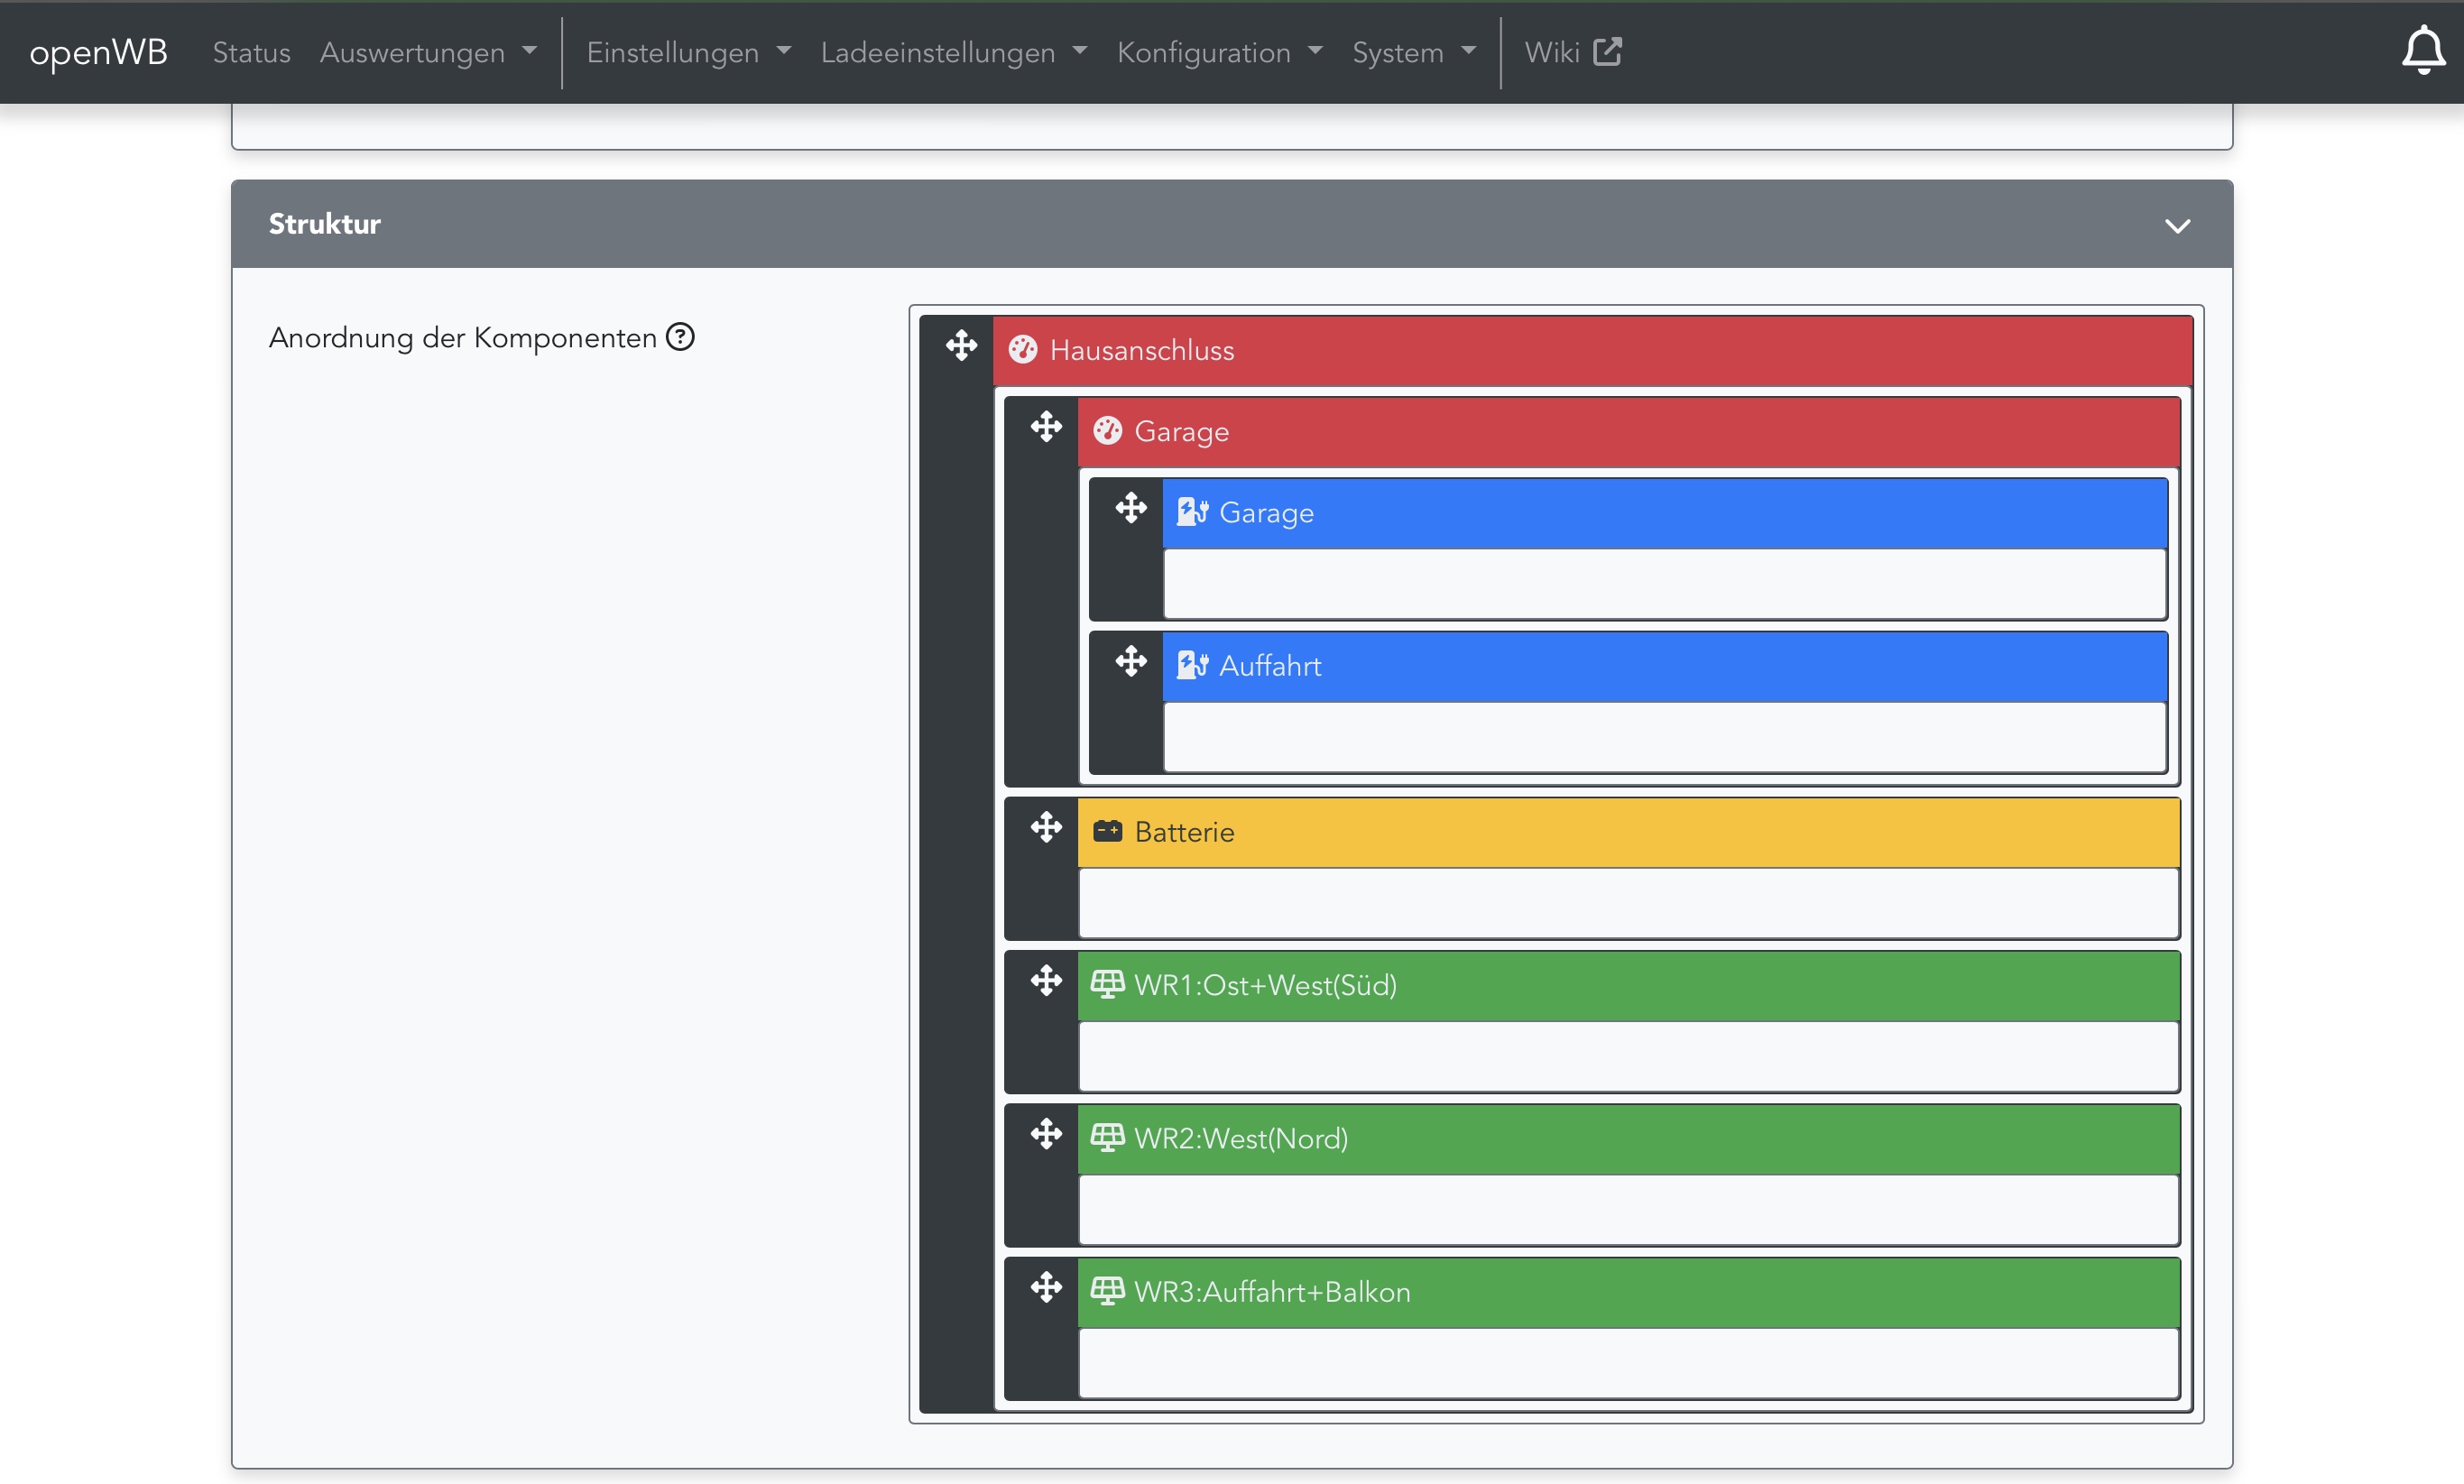Click the Batterie row move handle
Screen dimensions: 2464x1484
tap(1046, 827)
